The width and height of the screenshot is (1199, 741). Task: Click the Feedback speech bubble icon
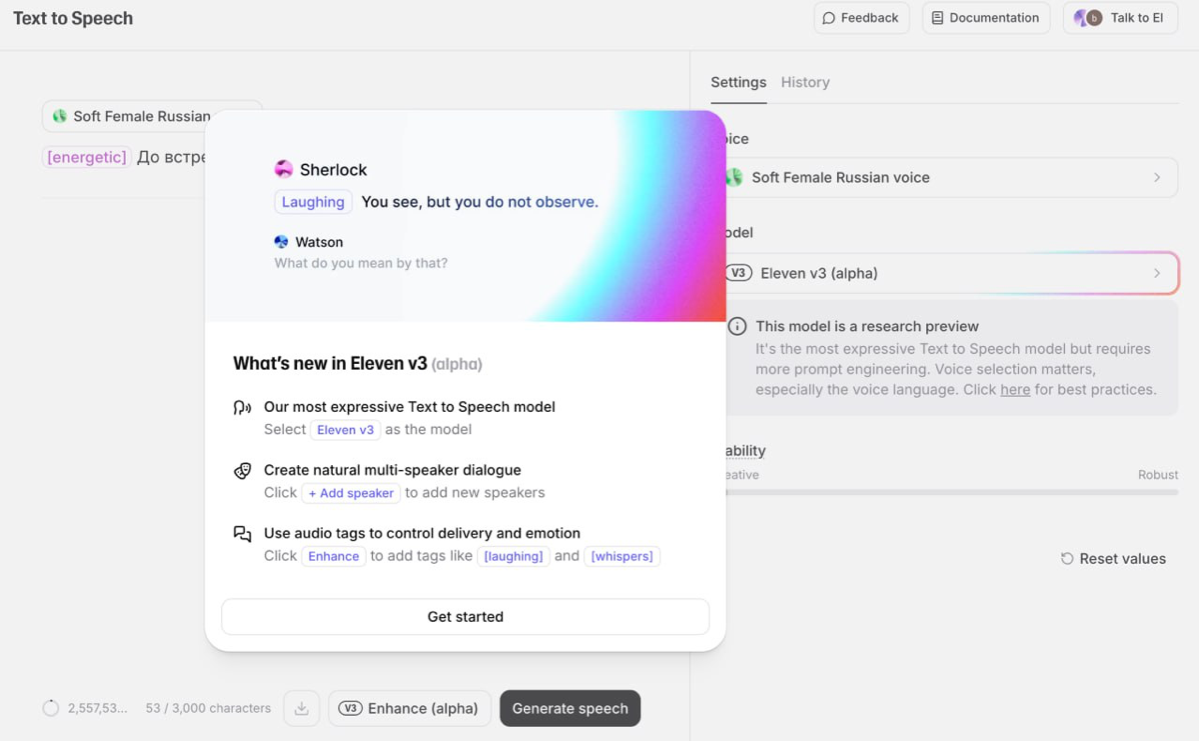click(x=828, y=18)
